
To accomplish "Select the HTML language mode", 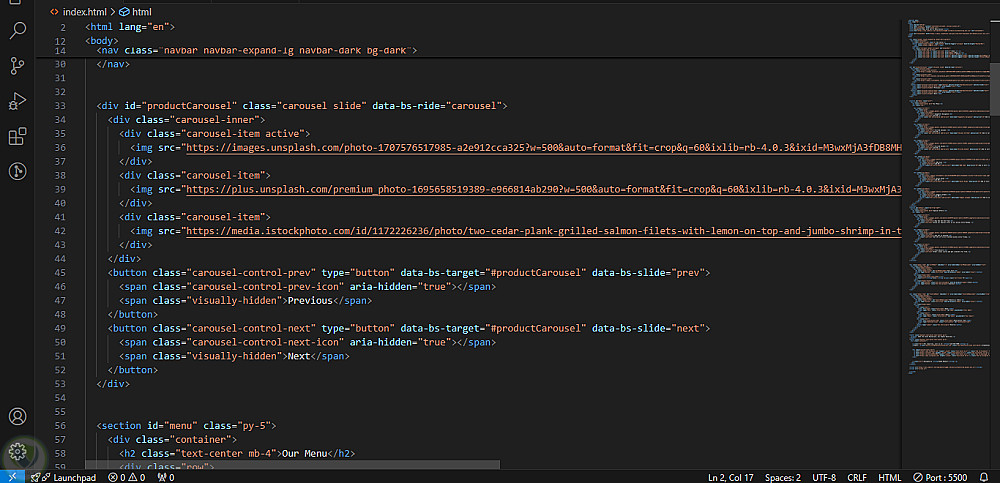I will point(889,477).
